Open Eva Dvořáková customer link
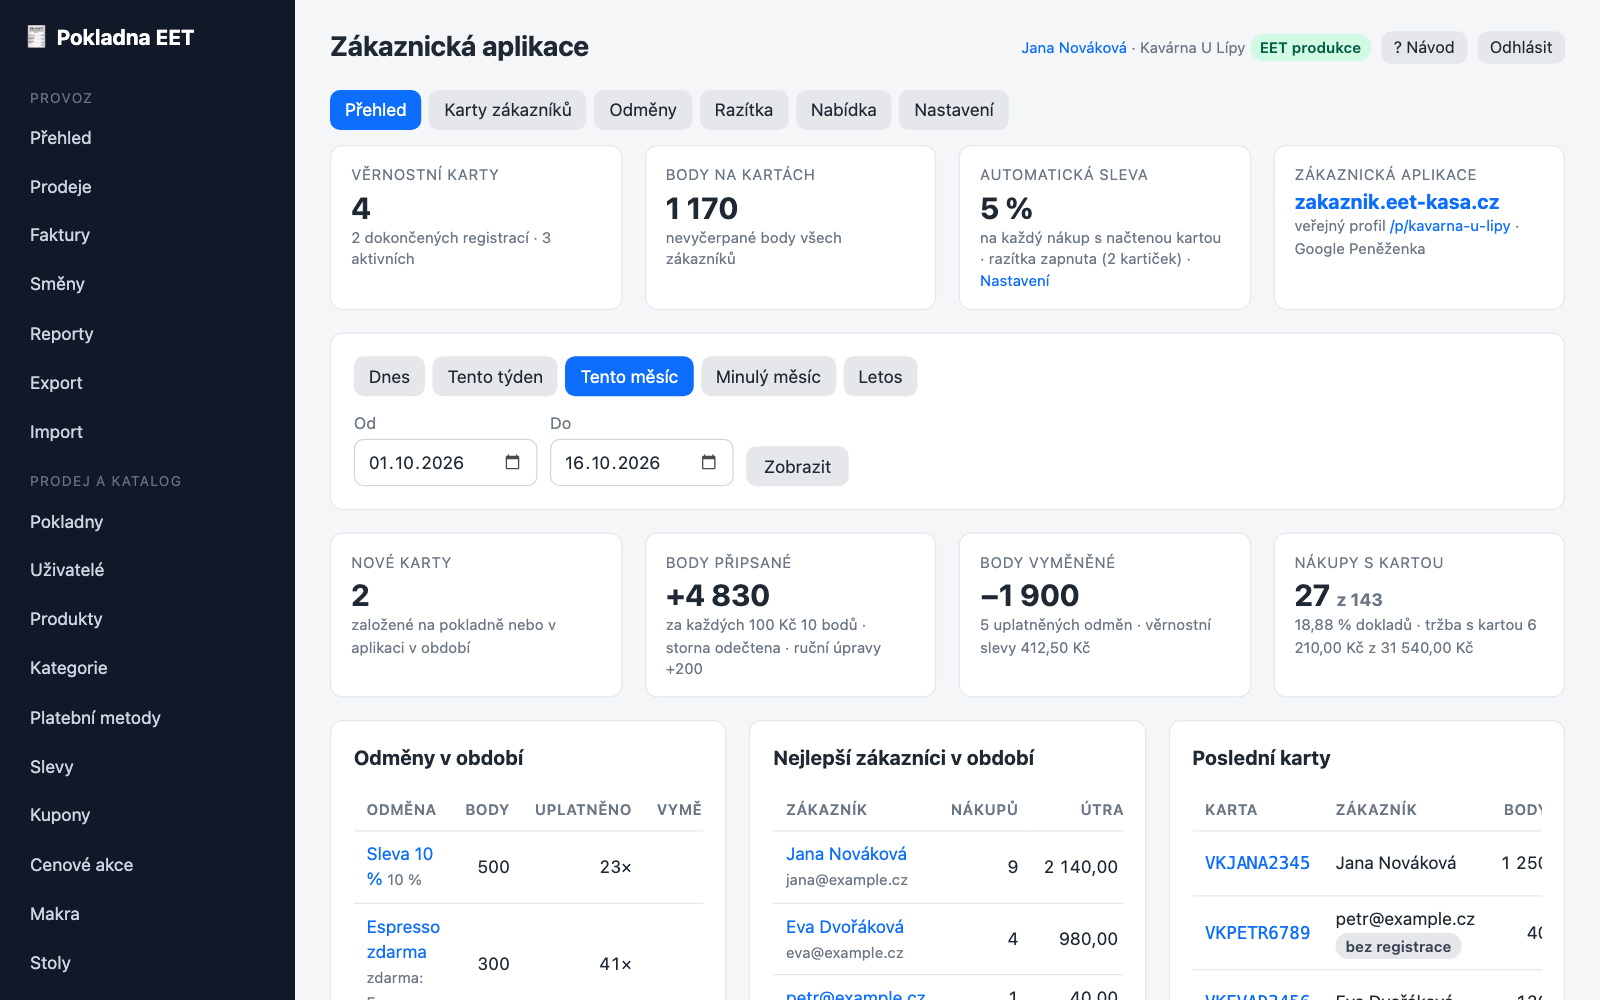Viewport: 1600px width, 1000px height. point(845,927)
